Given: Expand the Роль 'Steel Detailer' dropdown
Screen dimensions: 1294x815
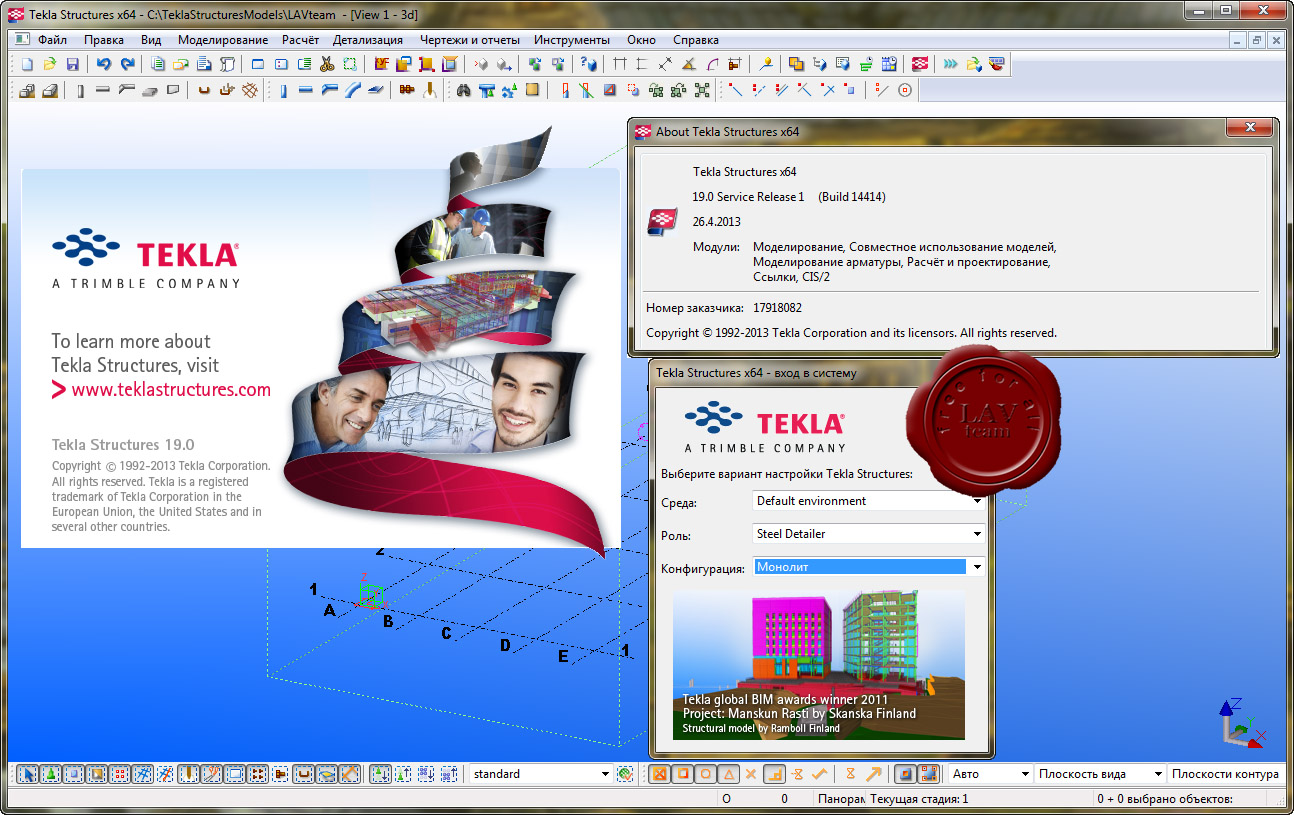Looking at the screenshot, I should 869,534.
